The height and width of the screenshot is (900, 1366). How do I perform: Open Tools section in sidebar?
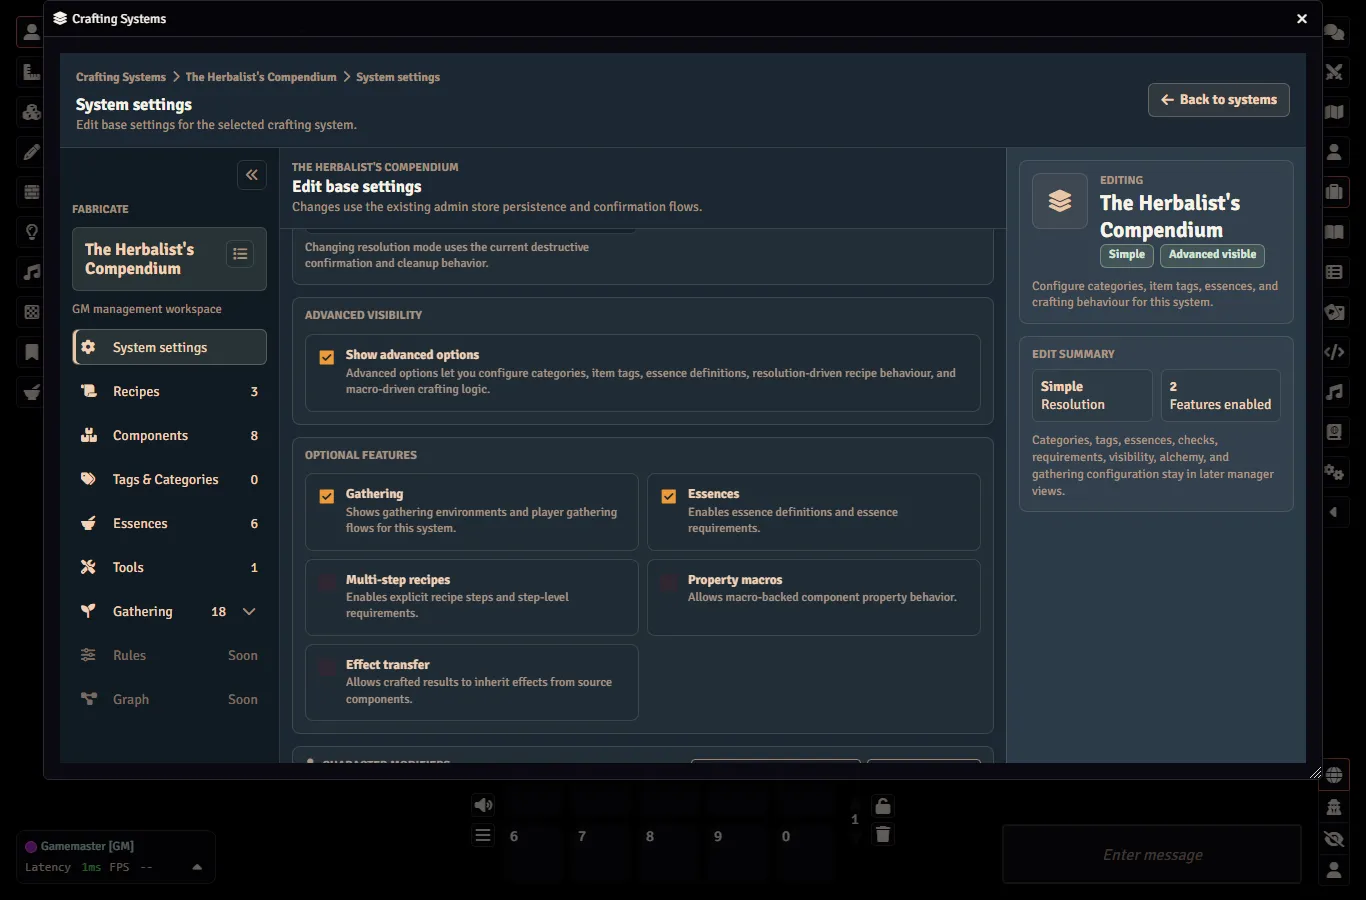point(170,567)
